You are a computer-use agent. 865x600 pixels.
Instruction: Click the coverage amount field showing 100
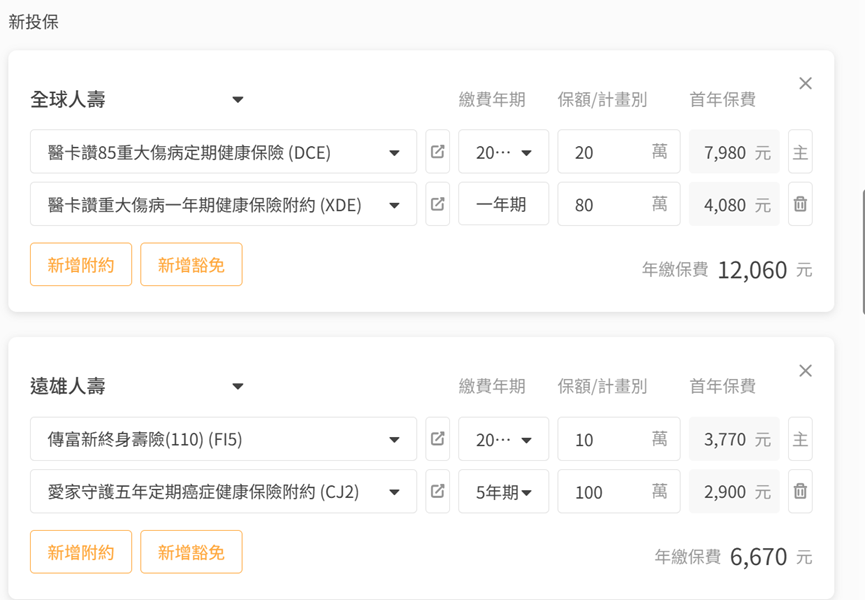[605, 492]
